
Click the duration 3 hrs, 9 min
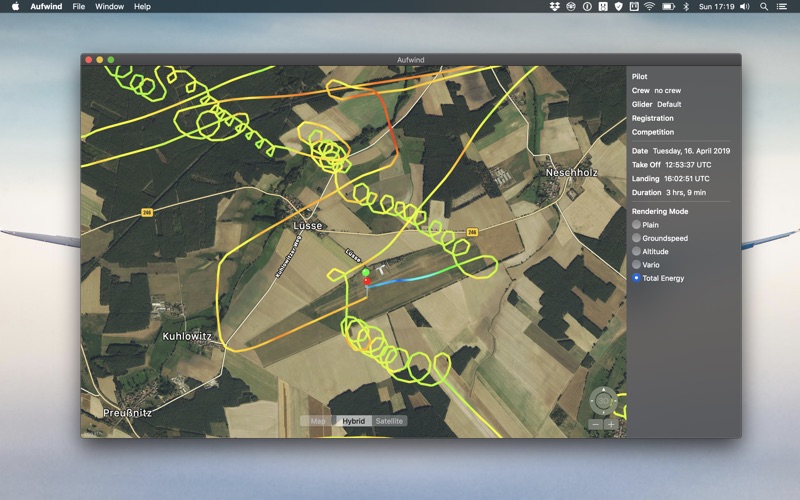(x=686, y=192)
